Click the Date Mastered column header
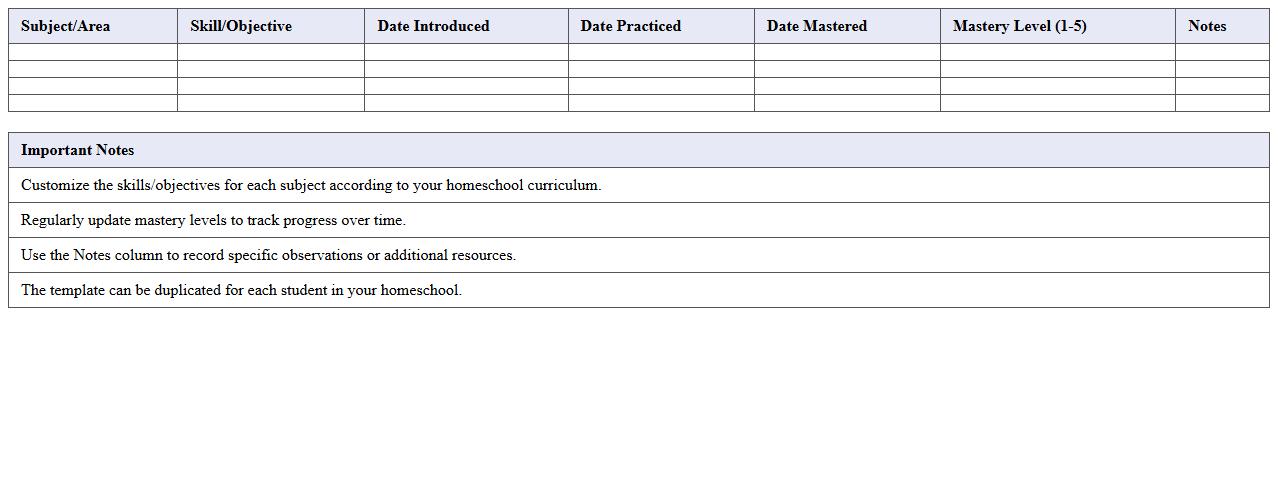Viewport: 1278px width, 501px height. pyautogui.click(x=816, y=26)
